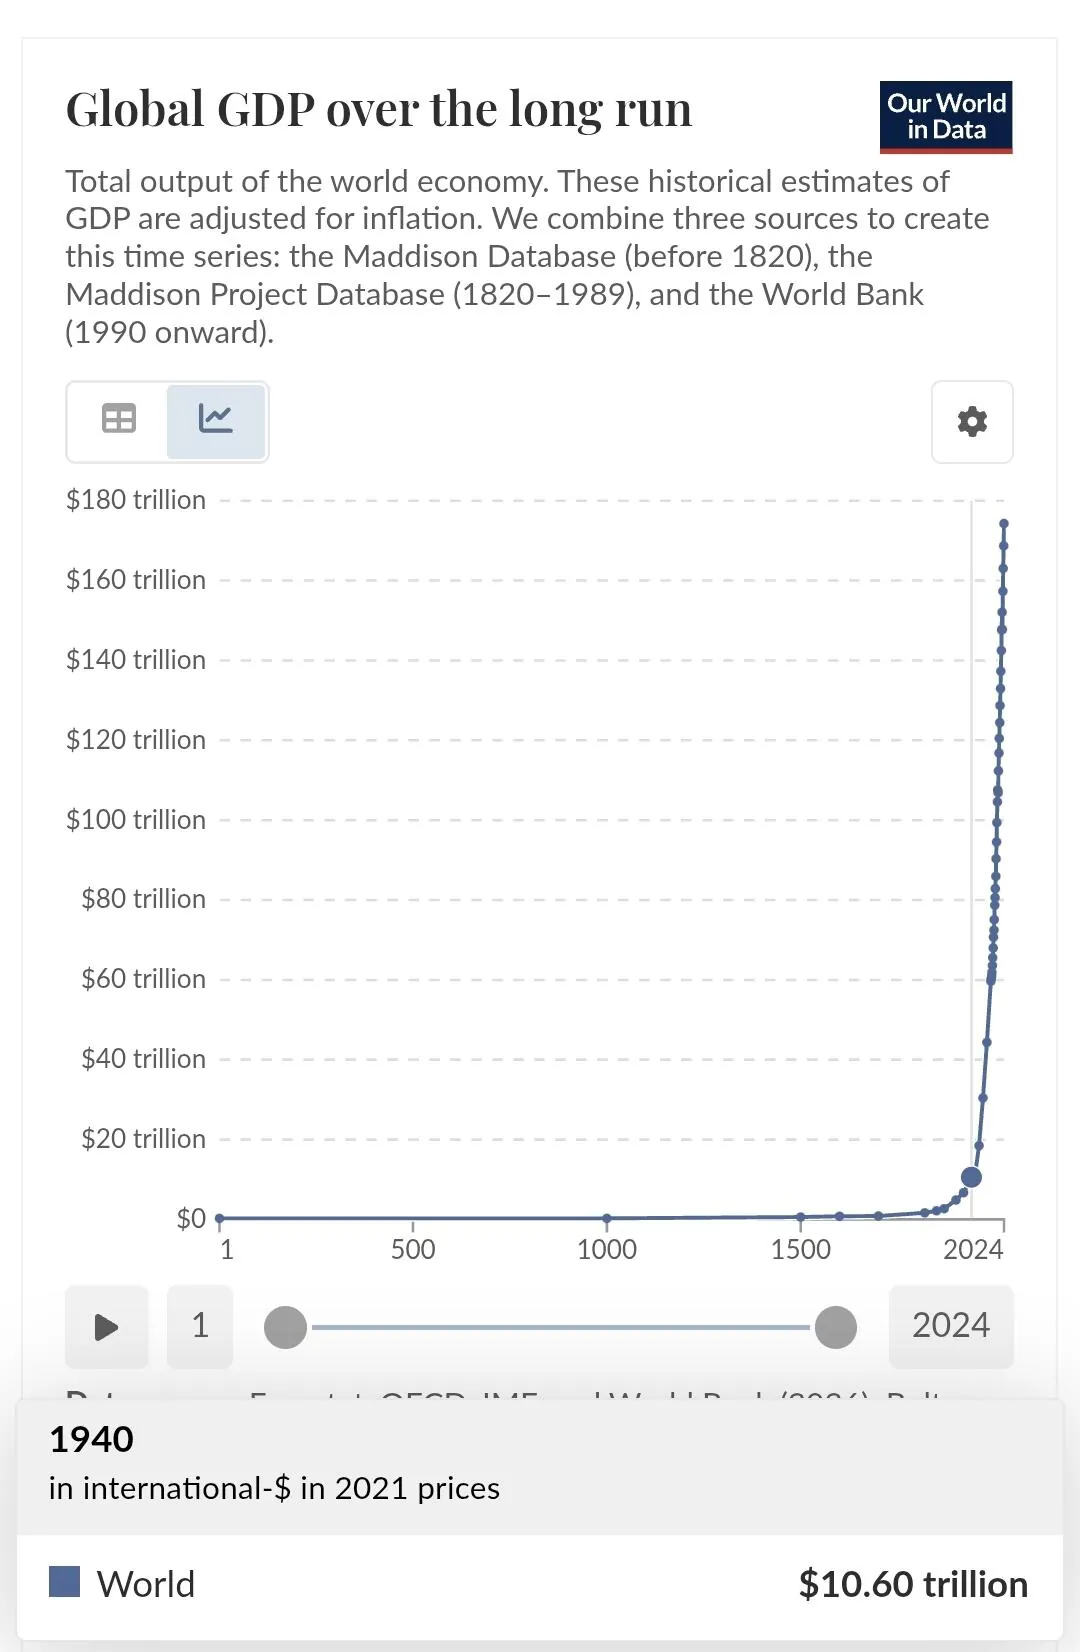Click the data point at year 1000

coord(607,1218)
